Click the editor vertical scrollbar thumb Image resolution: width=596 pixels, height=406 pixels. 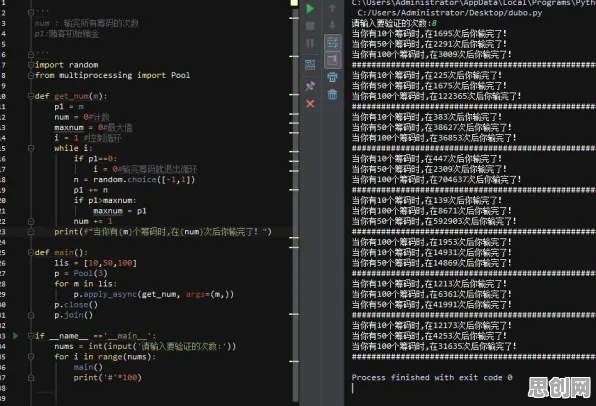pyautogui.click(x=295, y=205)
